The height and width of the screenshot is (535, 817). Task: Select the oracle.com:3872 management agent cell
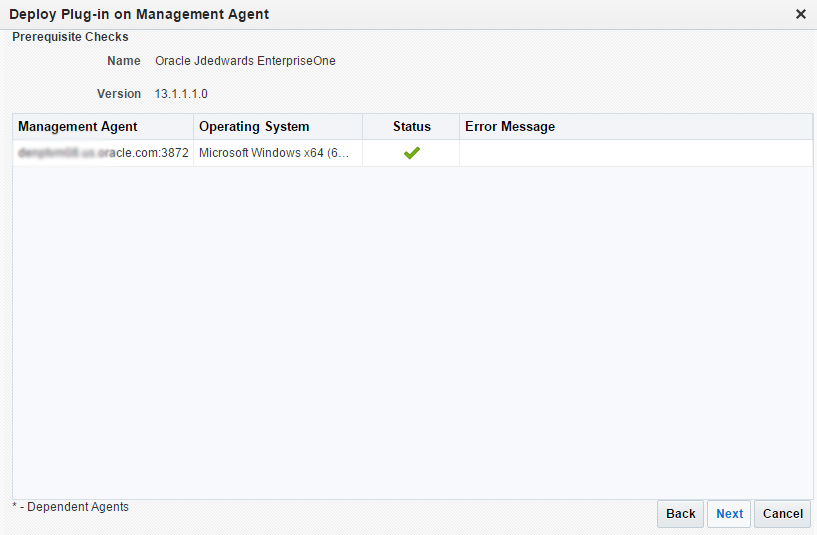[x=103, y=153]
